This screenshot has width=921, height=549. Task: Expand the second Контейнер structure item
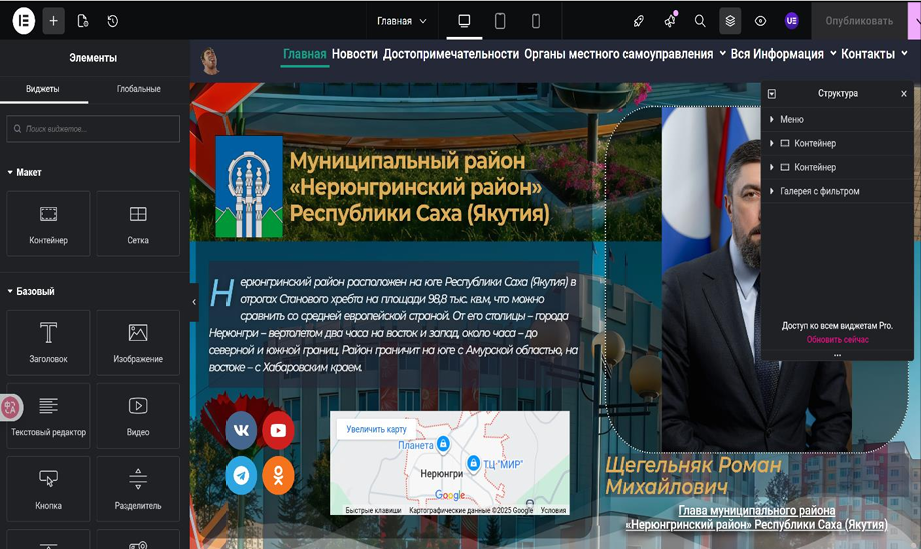coord(772,167)
